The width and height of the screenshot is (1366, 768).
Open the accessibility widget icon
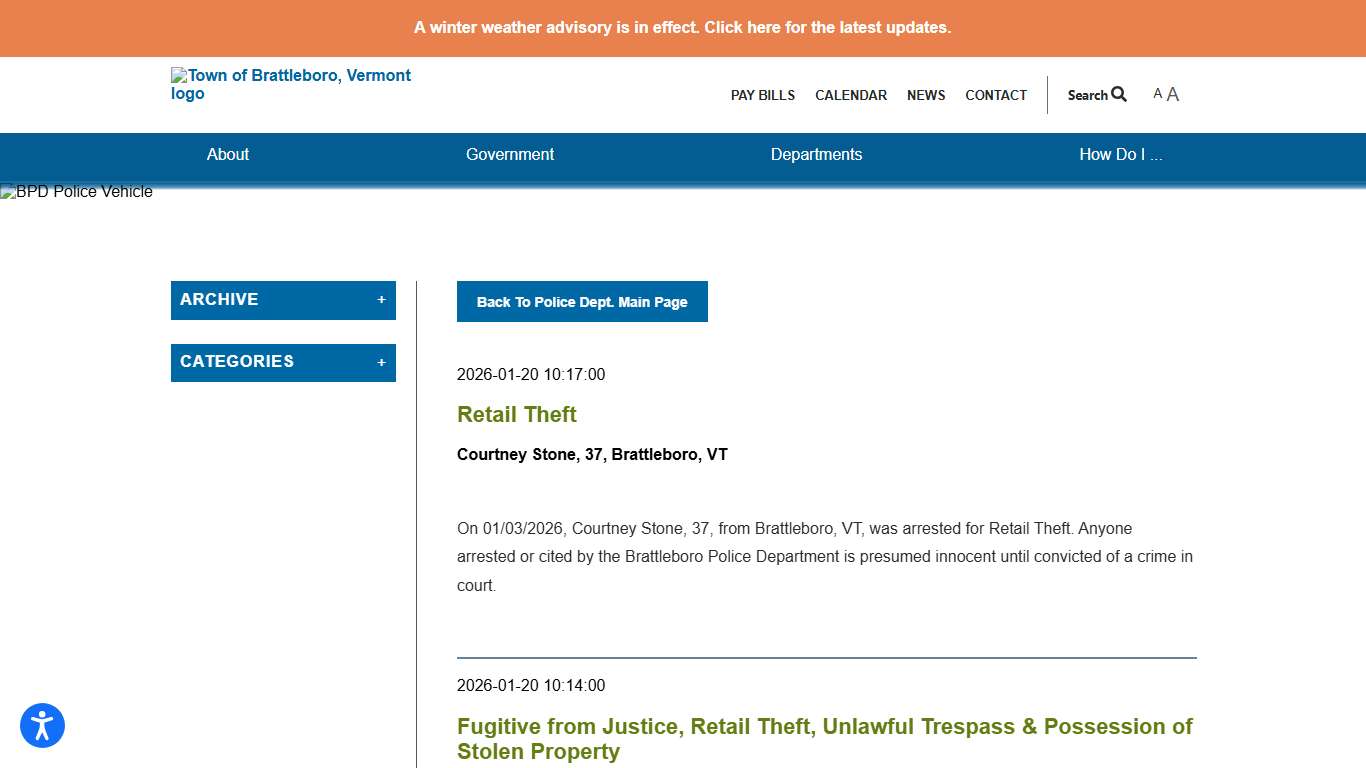click(42, 726)
